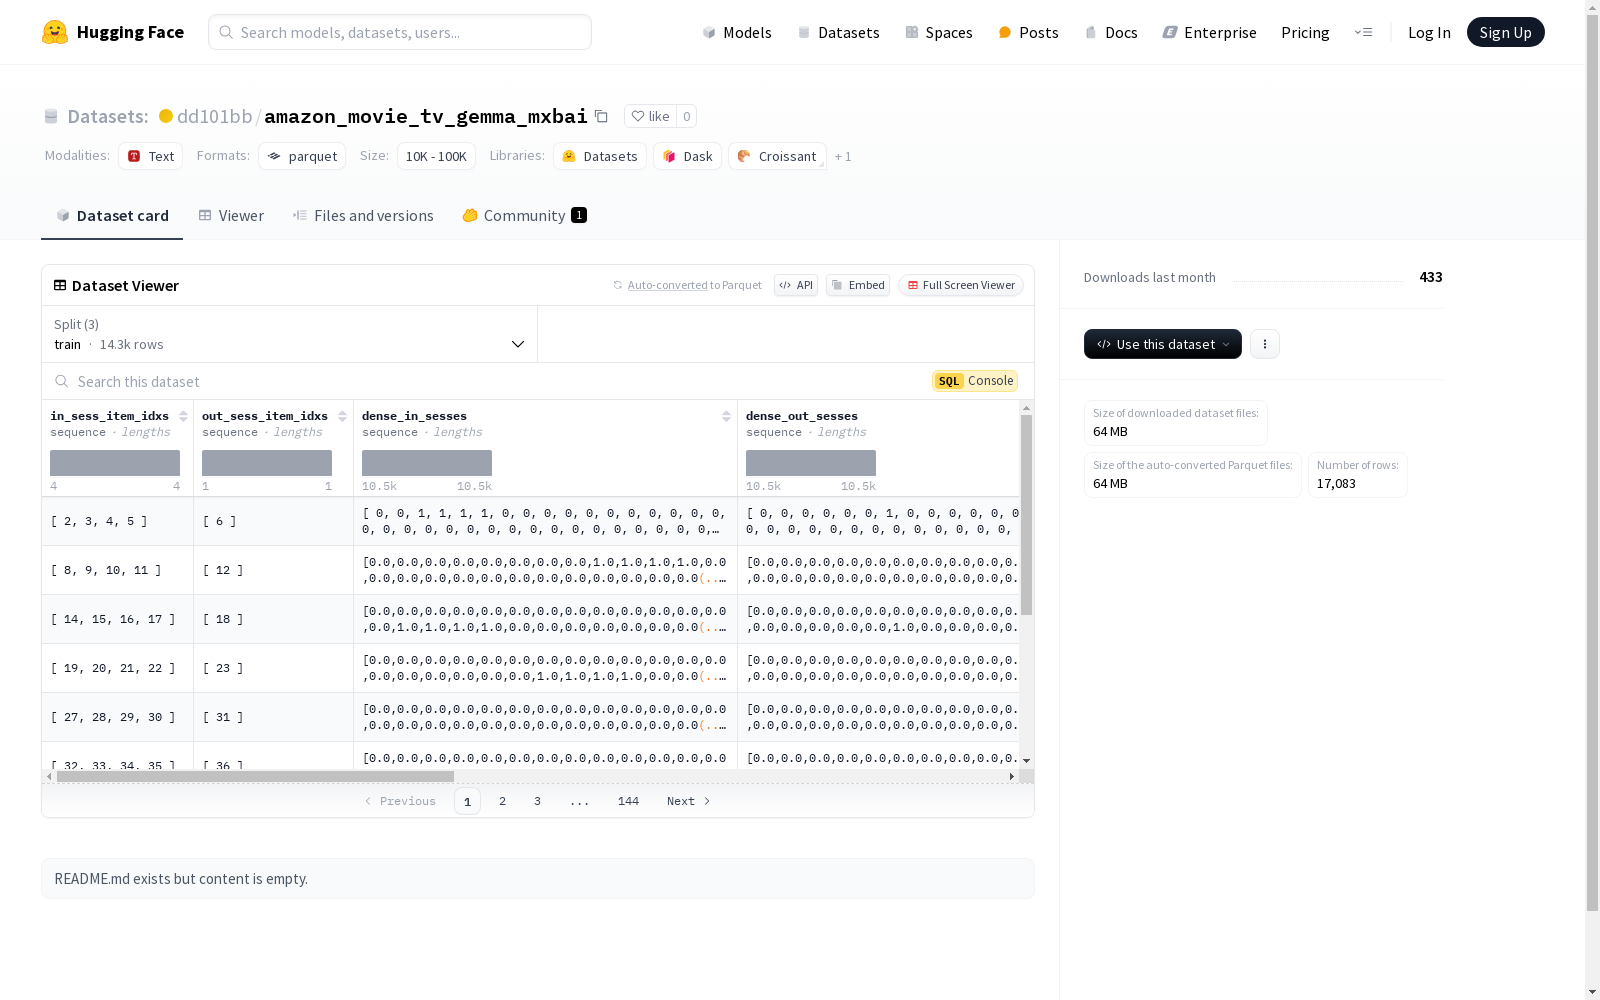Switch to the Dataset card tab
The width and height of the screenshot is (1600, 1000).
pos(112,216)
